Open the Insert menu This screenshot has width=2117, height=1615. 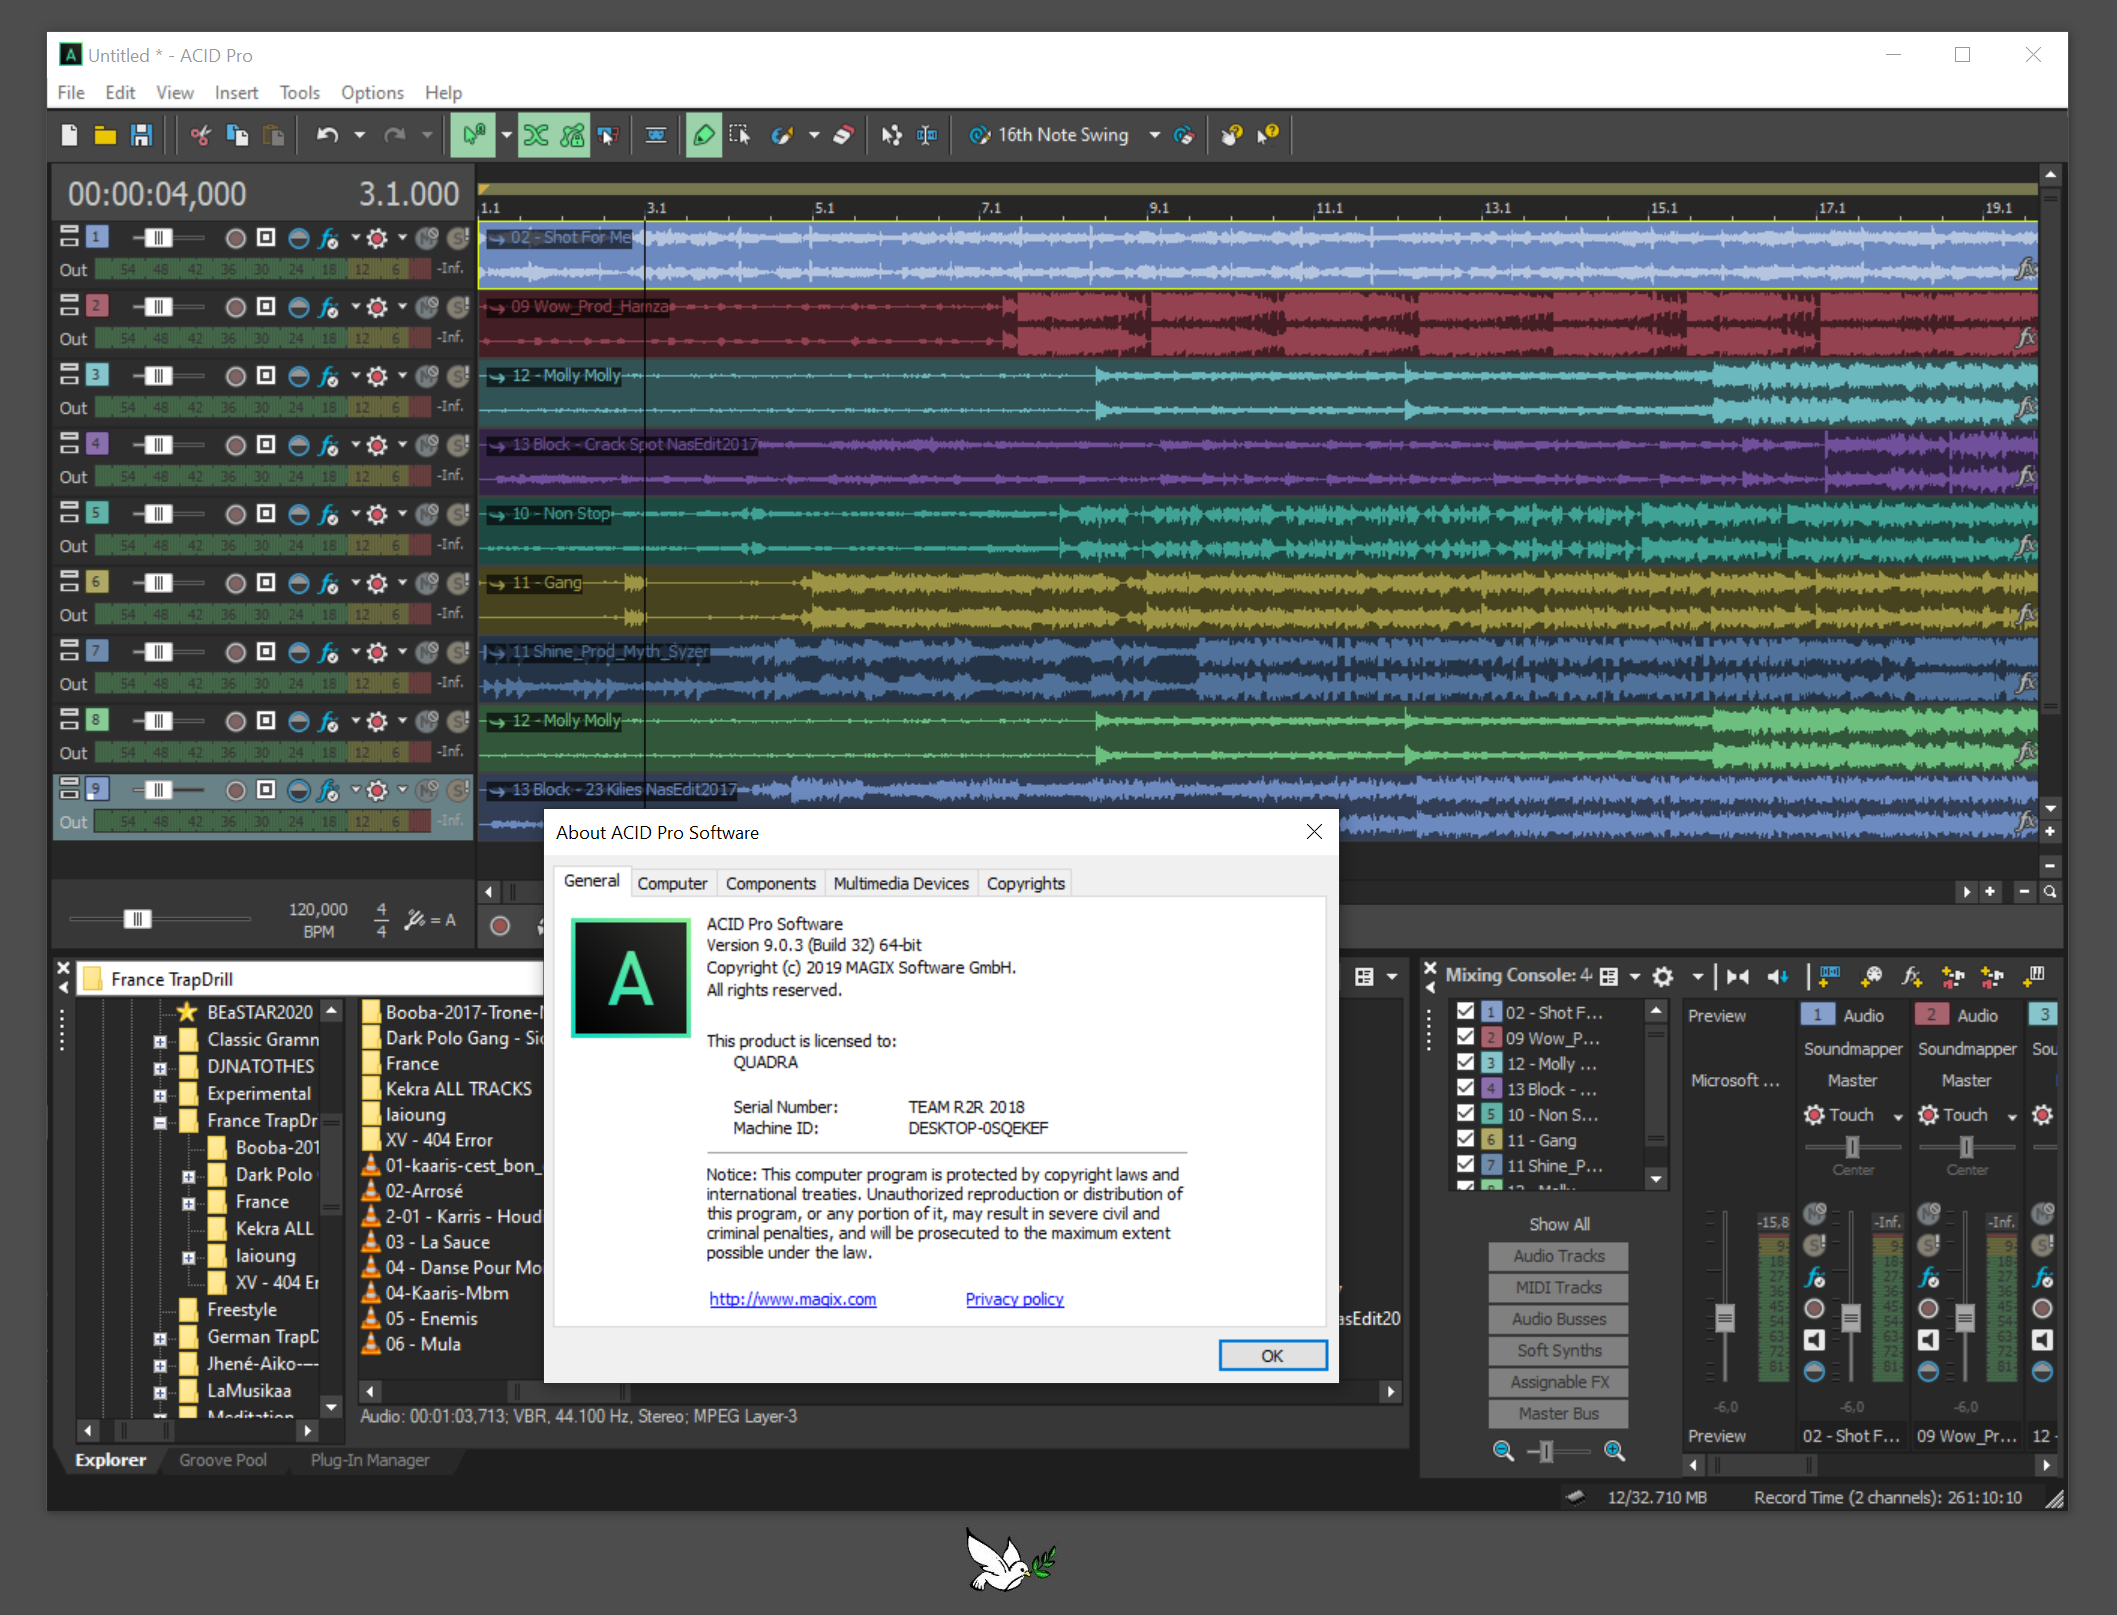tap(236, 92)
